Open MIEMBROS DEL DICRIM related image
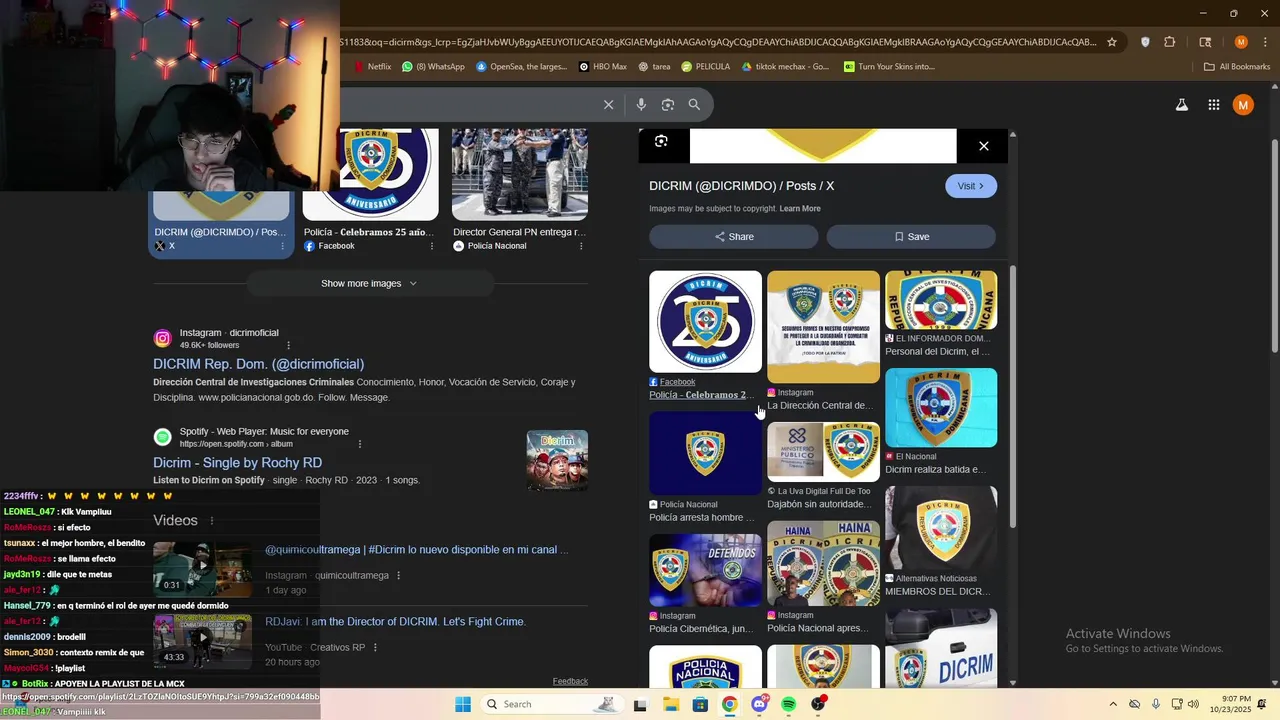 (x=941, y=528)
